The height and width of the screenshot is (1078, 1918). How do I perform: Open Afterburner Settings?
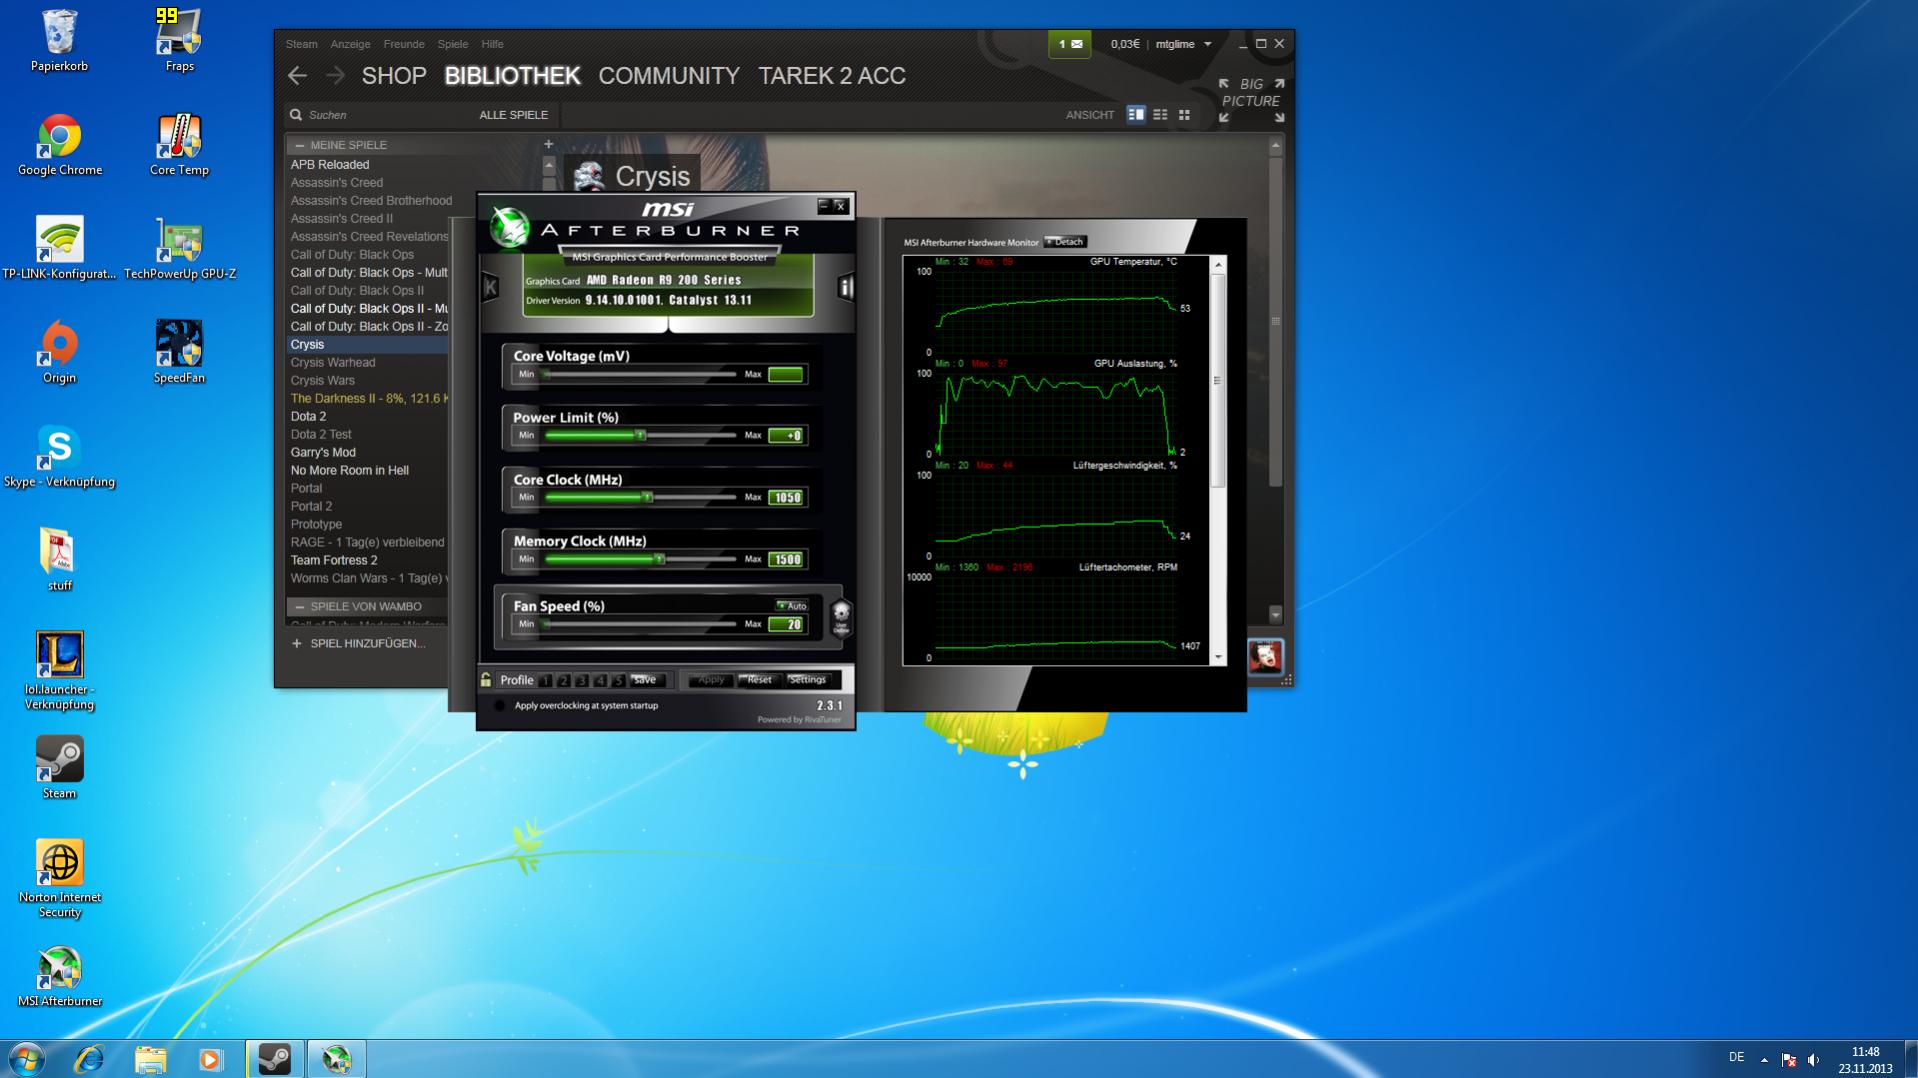click(x=807, y=680)
